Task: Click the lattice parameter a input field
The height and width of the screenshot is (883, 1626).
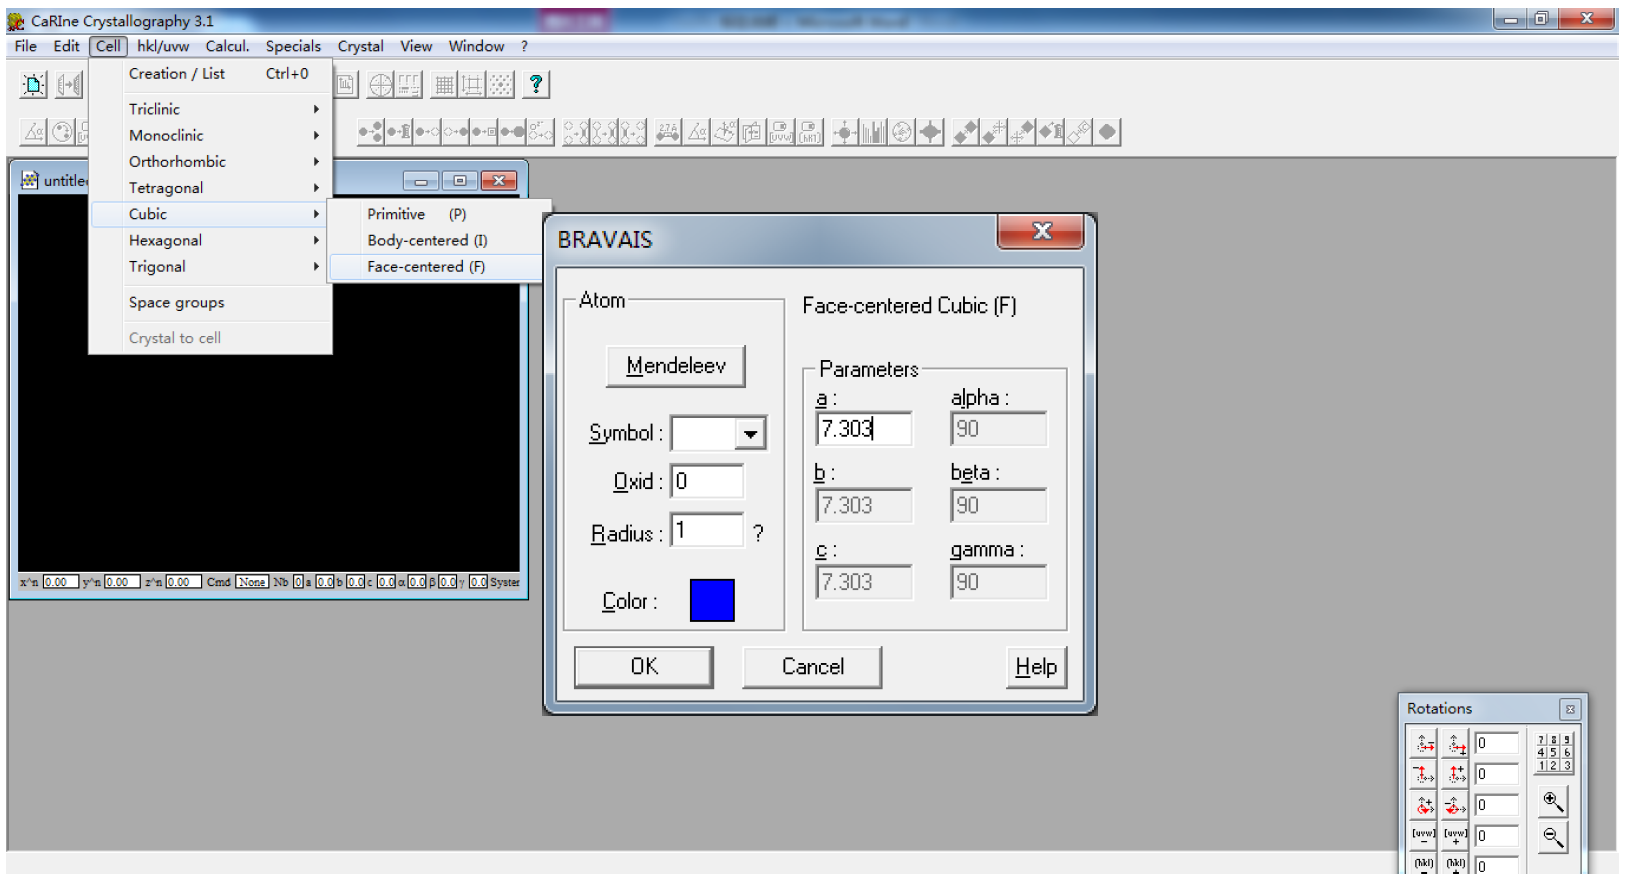Action: pyautogui.click(x=864, y=429)
